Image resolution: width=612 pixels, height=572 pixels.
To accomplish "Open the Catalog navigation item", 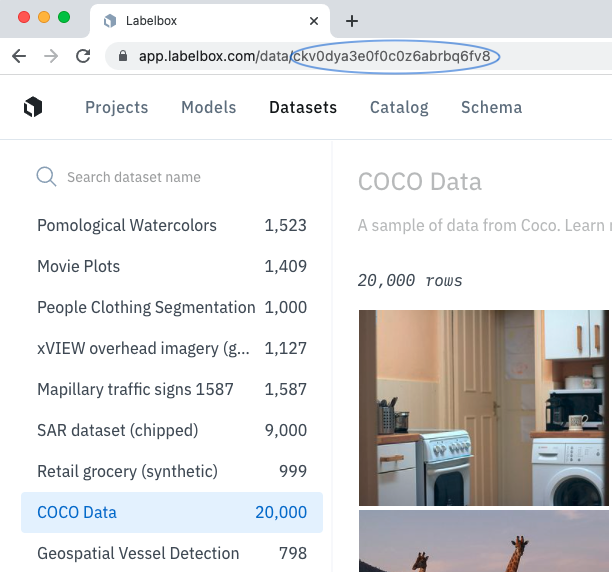I will pos(399,108).
